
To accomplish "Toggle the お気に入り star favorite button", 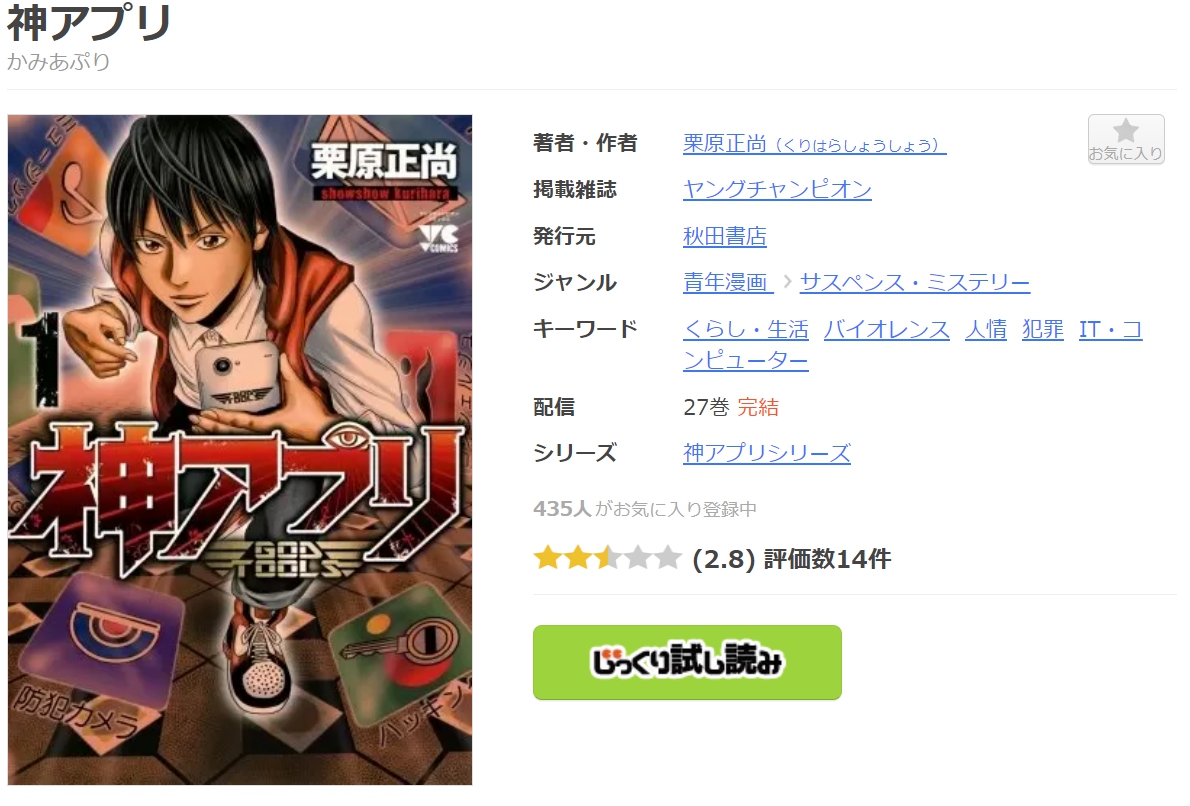I will [1125, 140].
